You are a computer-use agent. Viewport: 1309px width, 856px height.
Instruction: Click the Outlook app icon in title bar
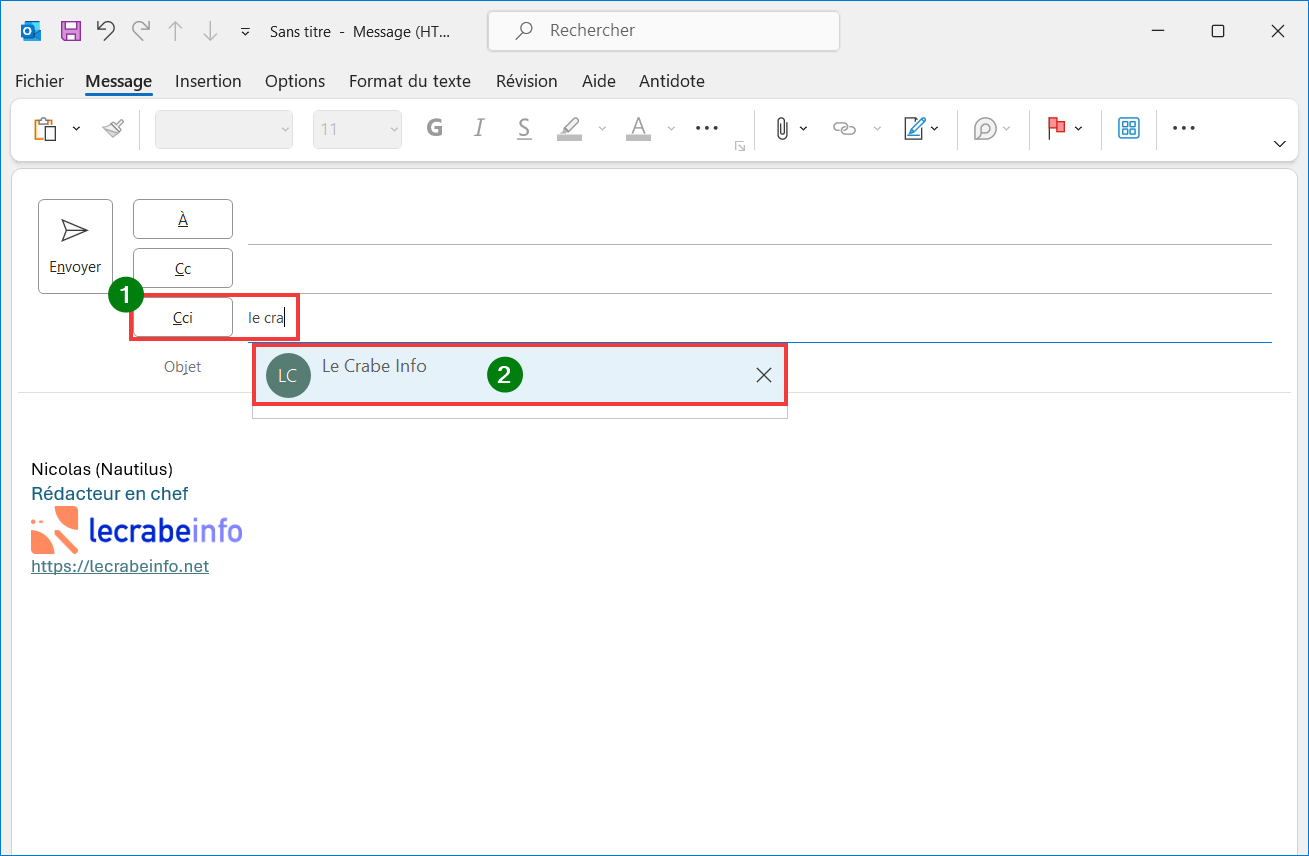pos(31,31)
